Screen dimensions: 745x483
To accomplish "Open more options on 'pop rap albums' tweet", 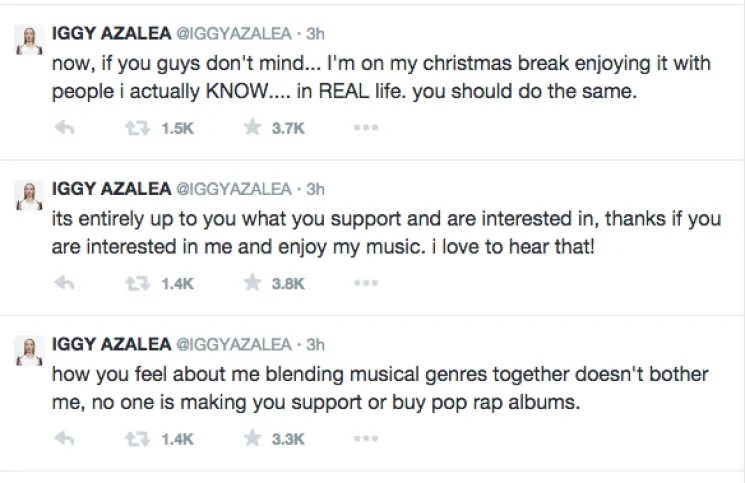I will click(366, 438).
